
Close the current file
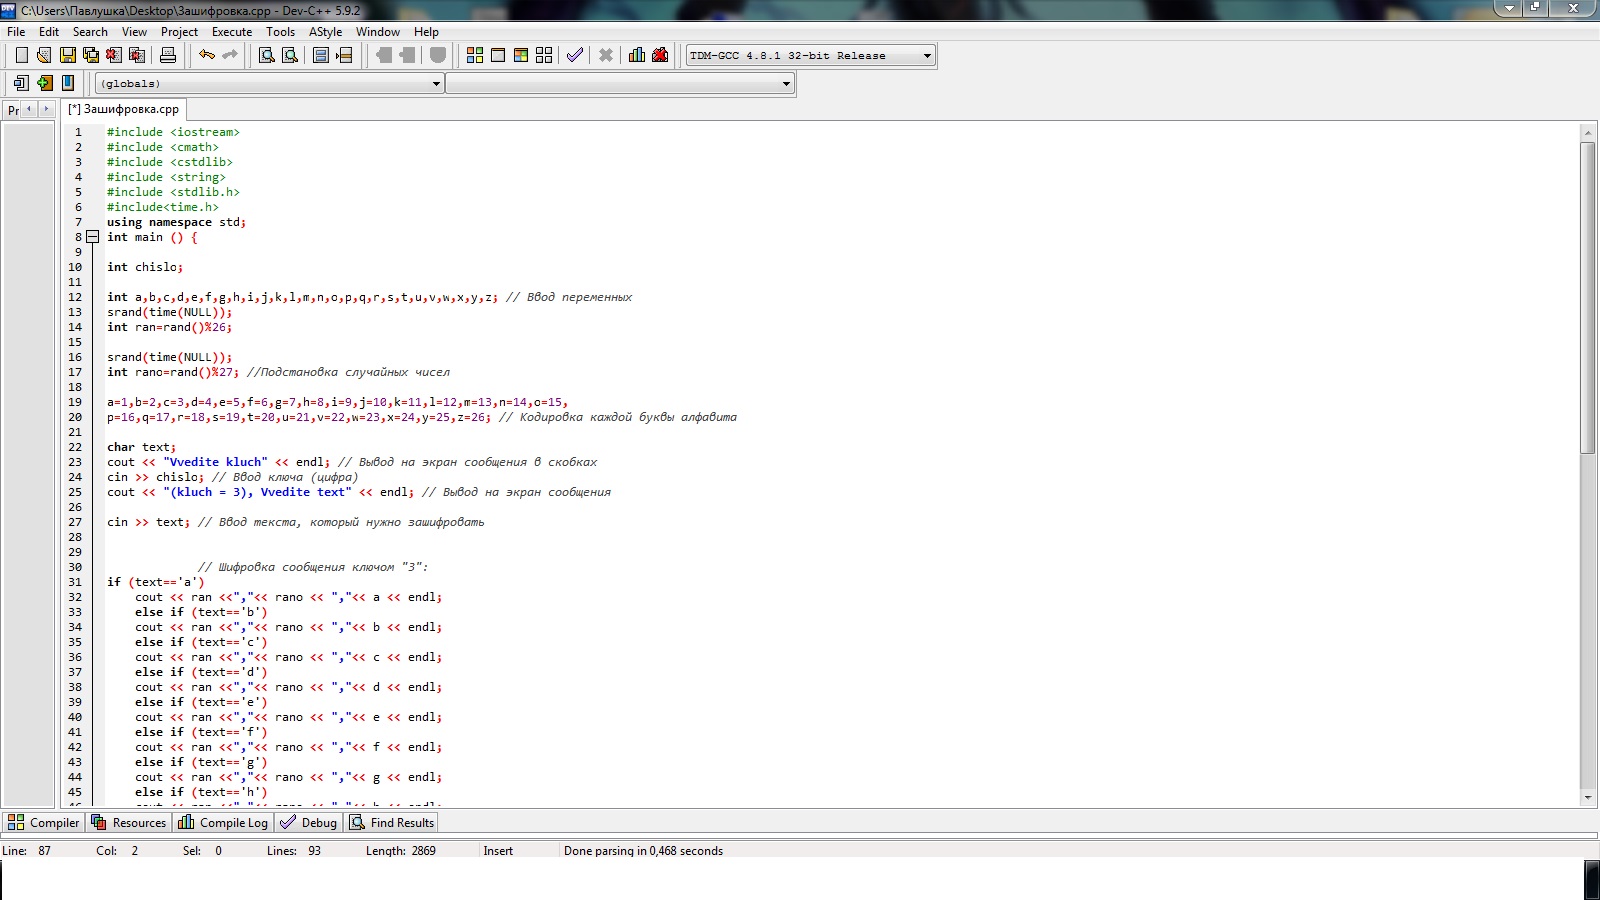(114, 55)
